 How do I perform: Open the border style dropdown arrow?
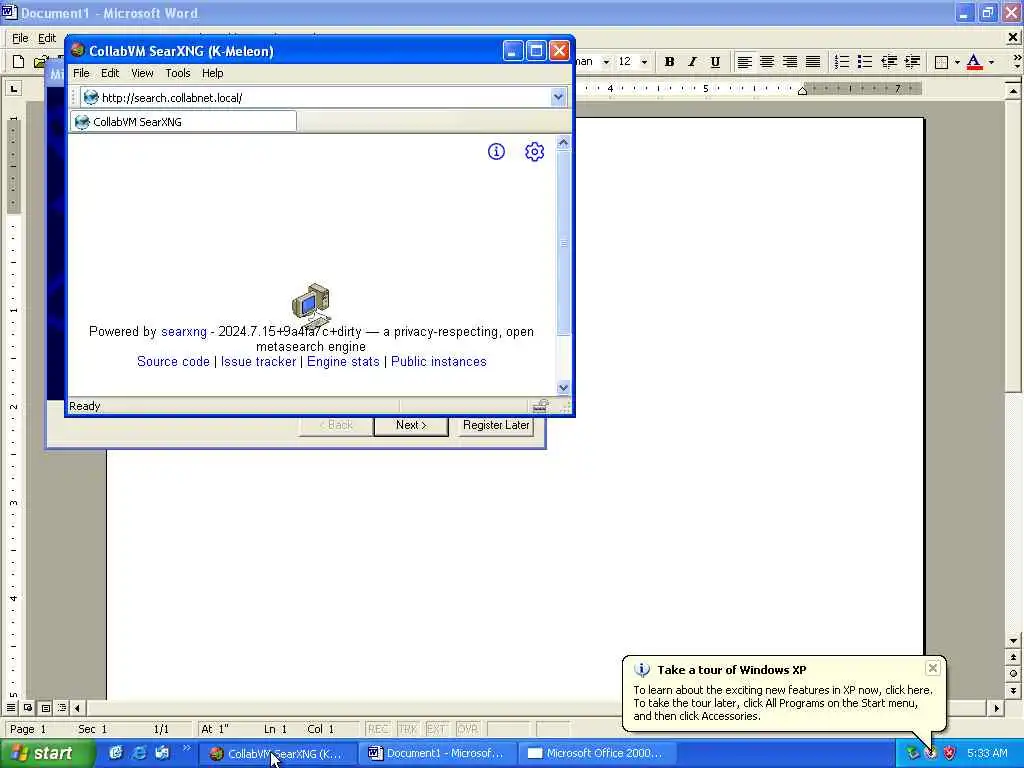[x=957, y=62]
